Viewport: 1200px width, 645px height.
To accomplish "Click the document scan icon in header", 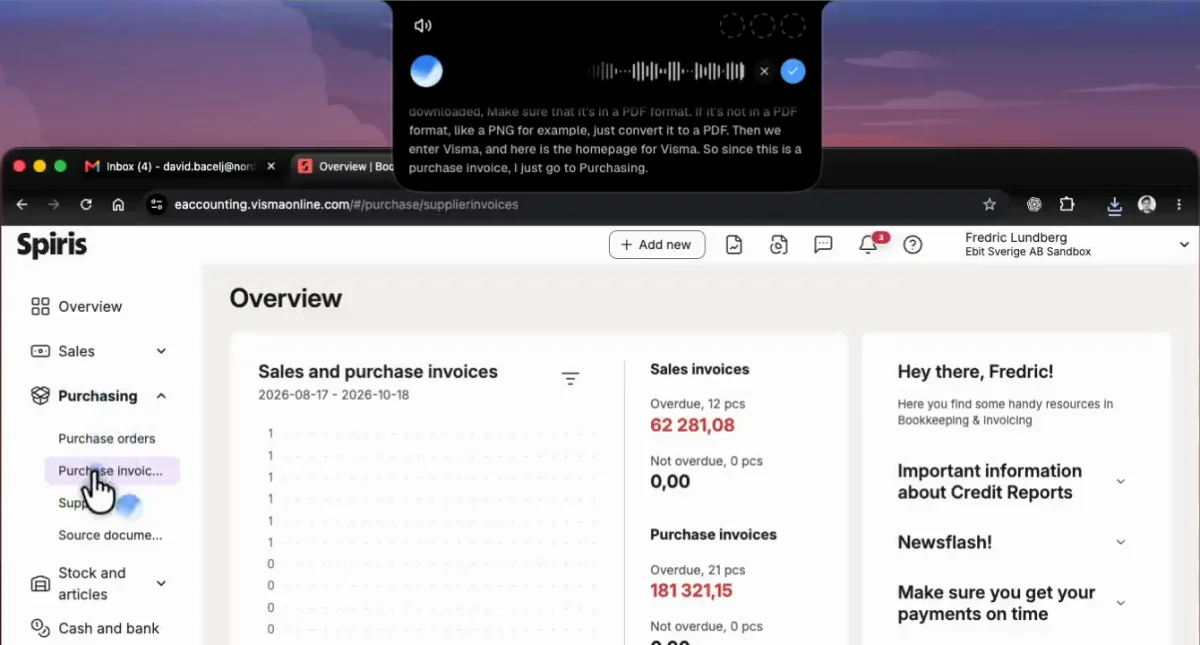I will click(x=779, y=244).
